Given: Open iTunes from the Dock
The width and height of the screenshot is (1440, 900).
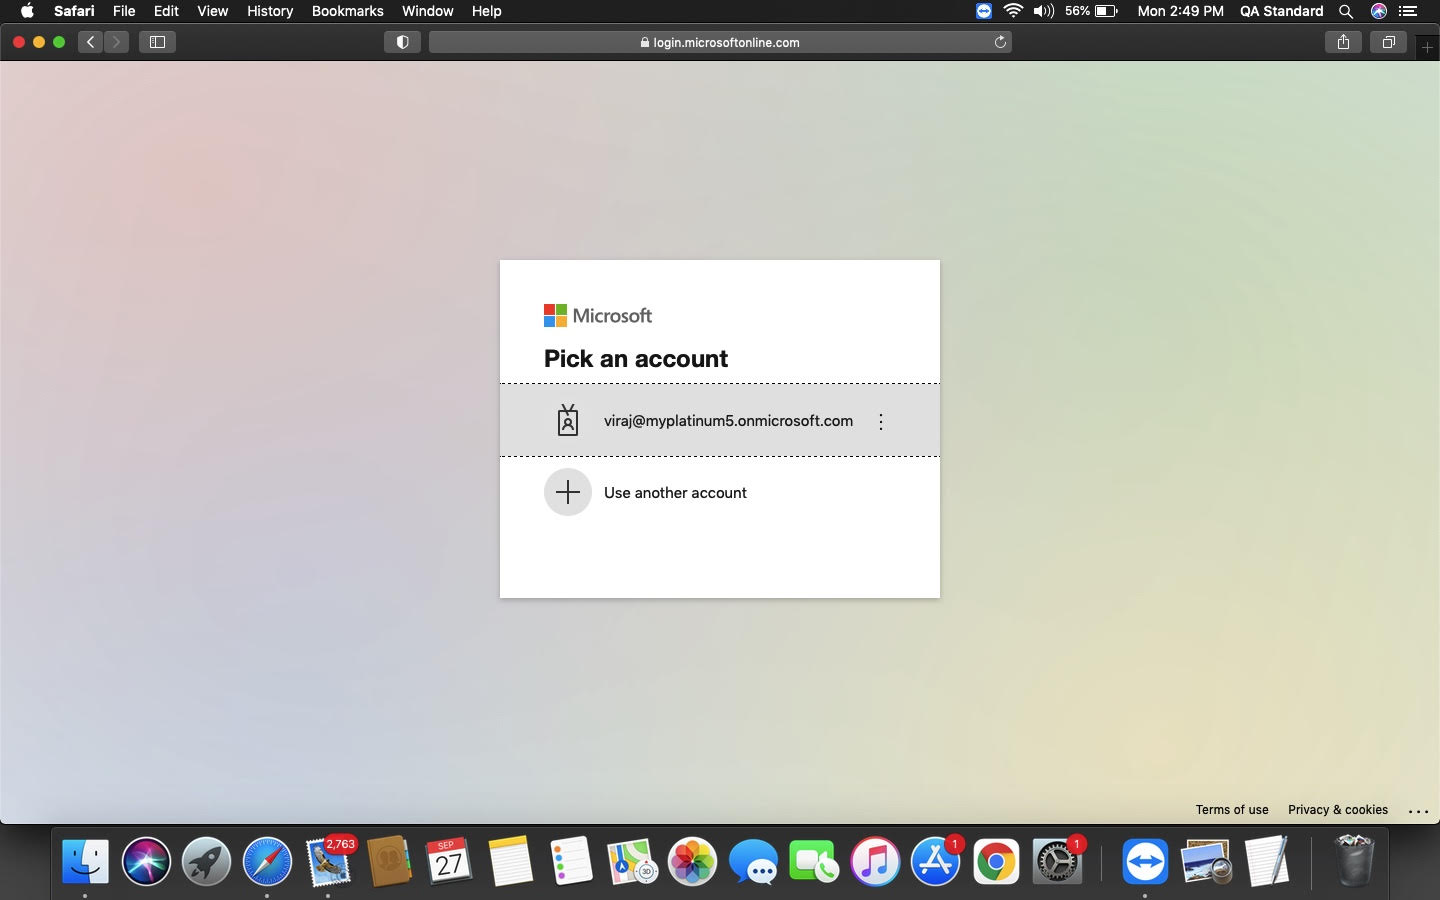Looking at the screenshot, I should [875, 862].
